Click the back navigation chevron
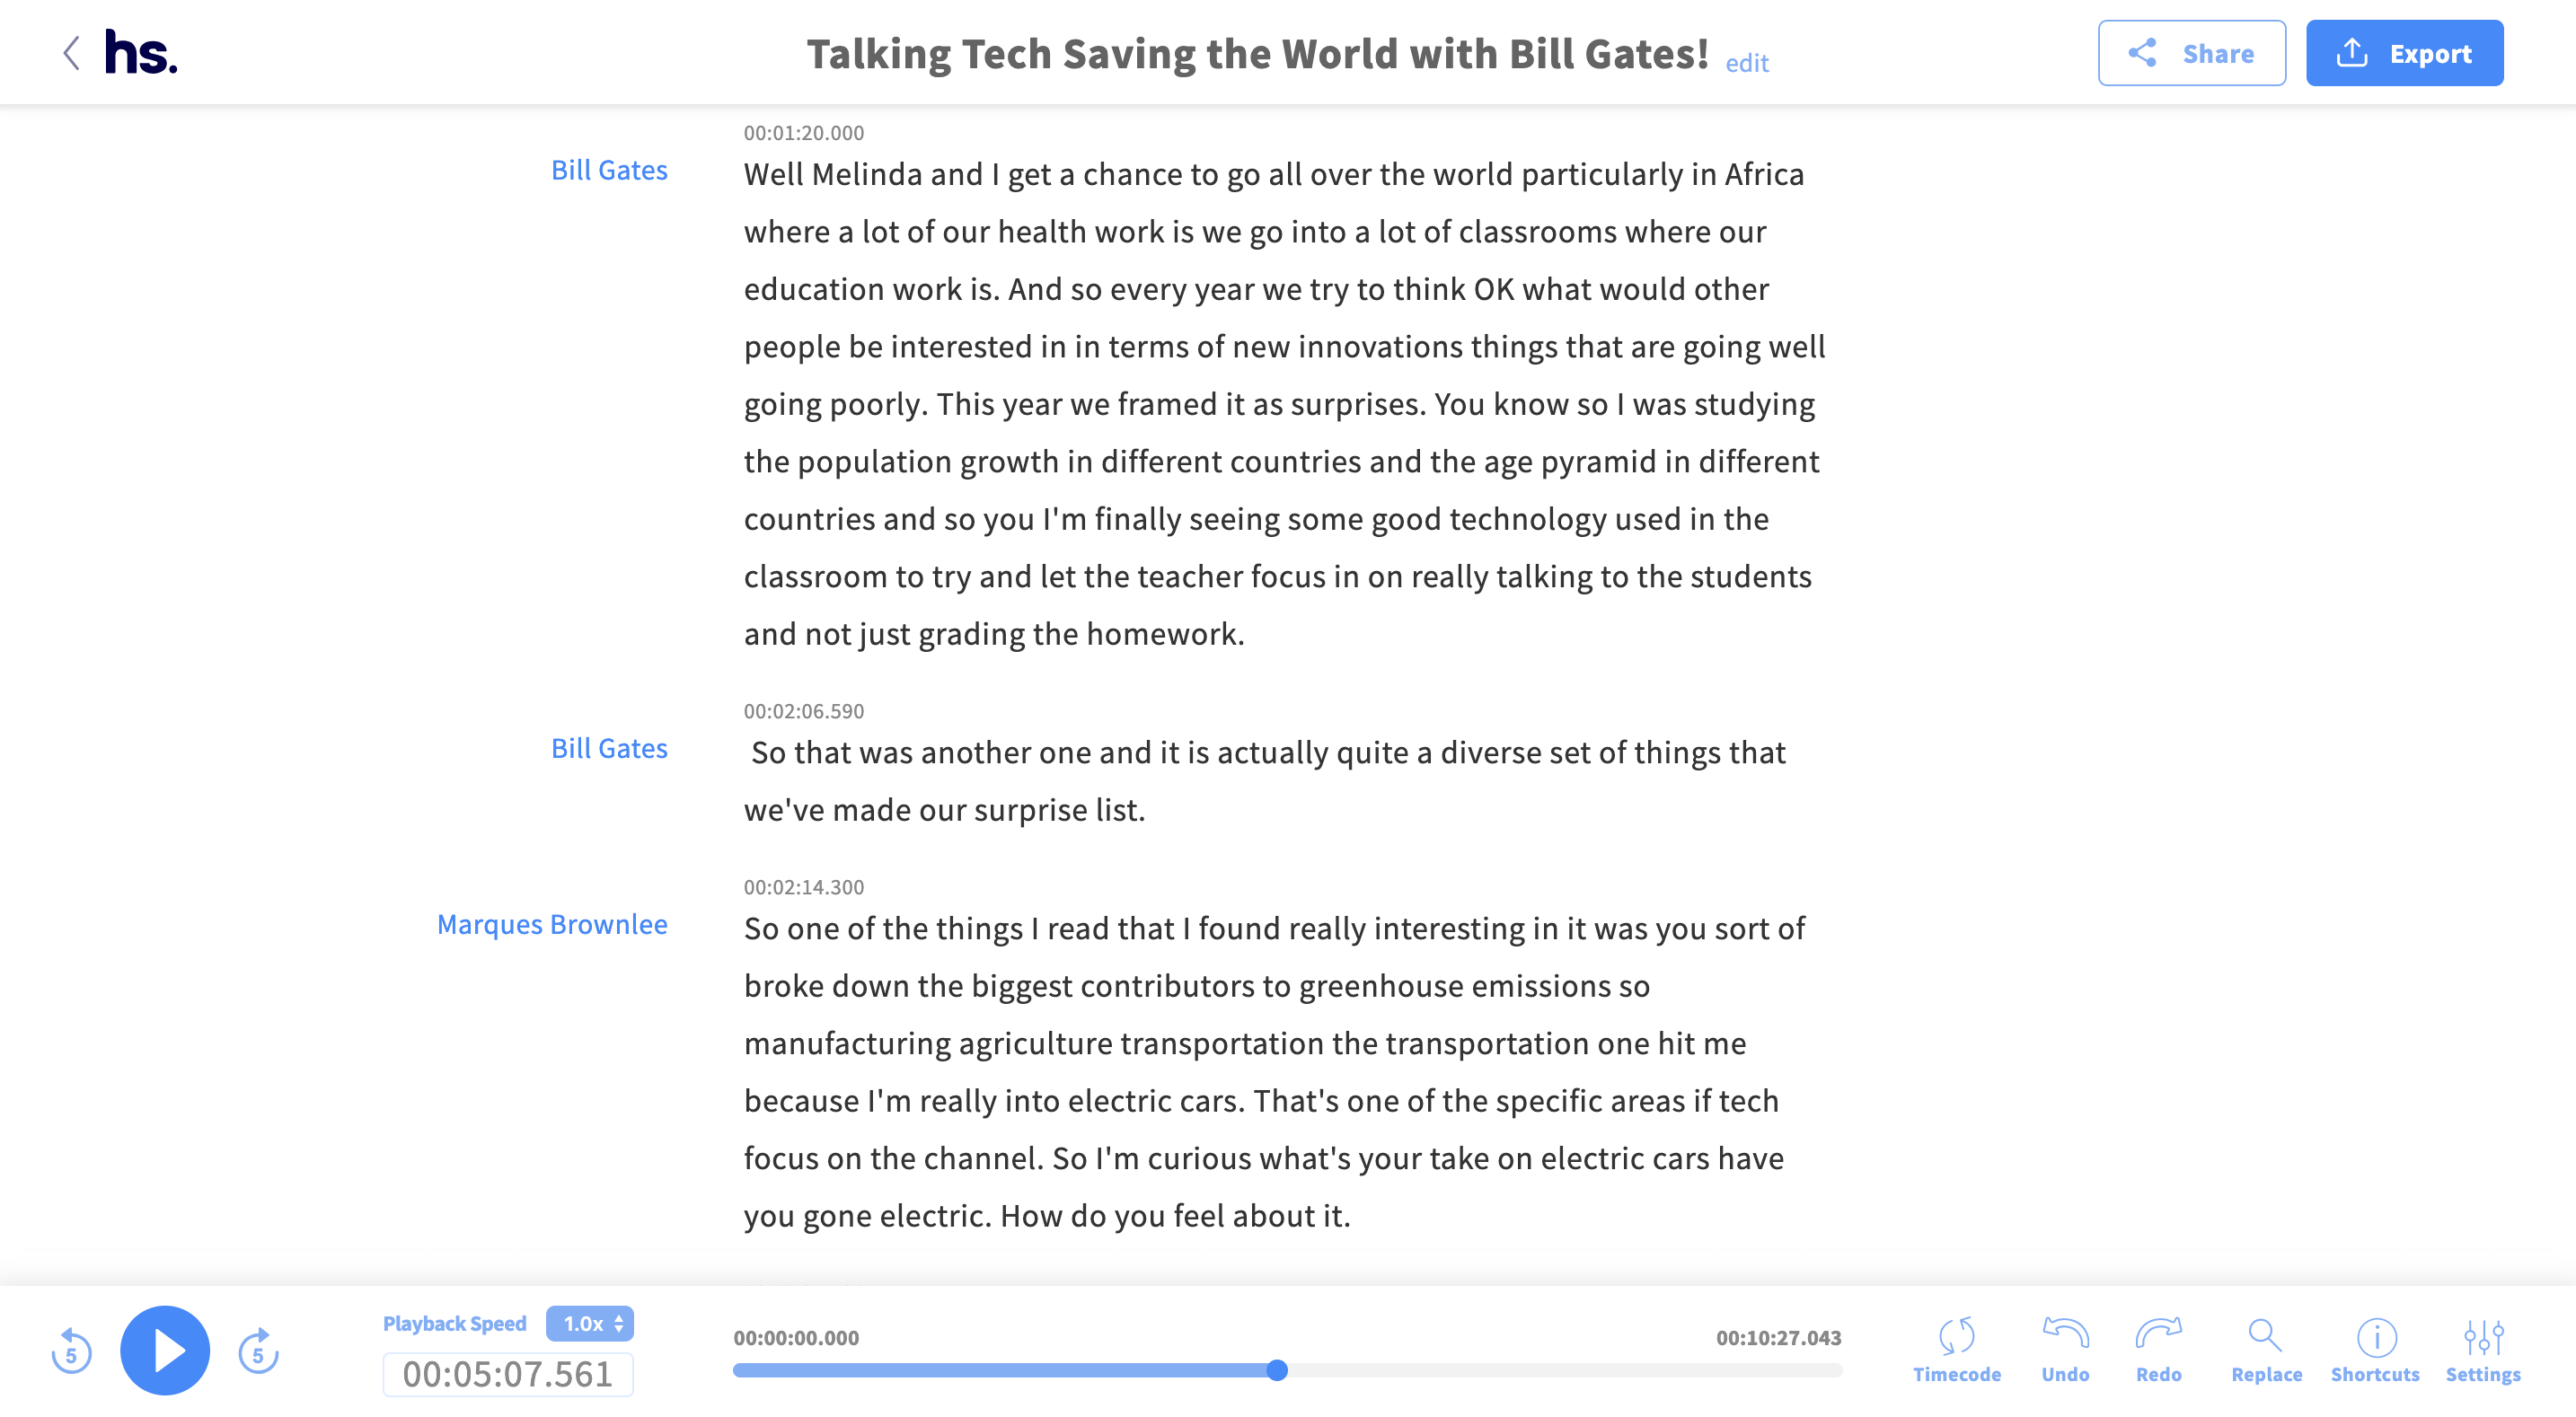Viewport: 2576px width, 1417px height. tap(70, 50)
